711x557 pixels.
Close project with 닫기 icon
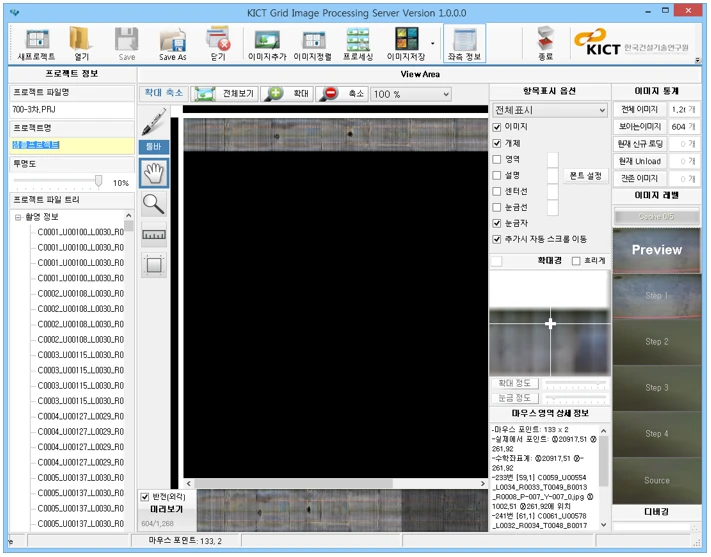tap(218, 44)
